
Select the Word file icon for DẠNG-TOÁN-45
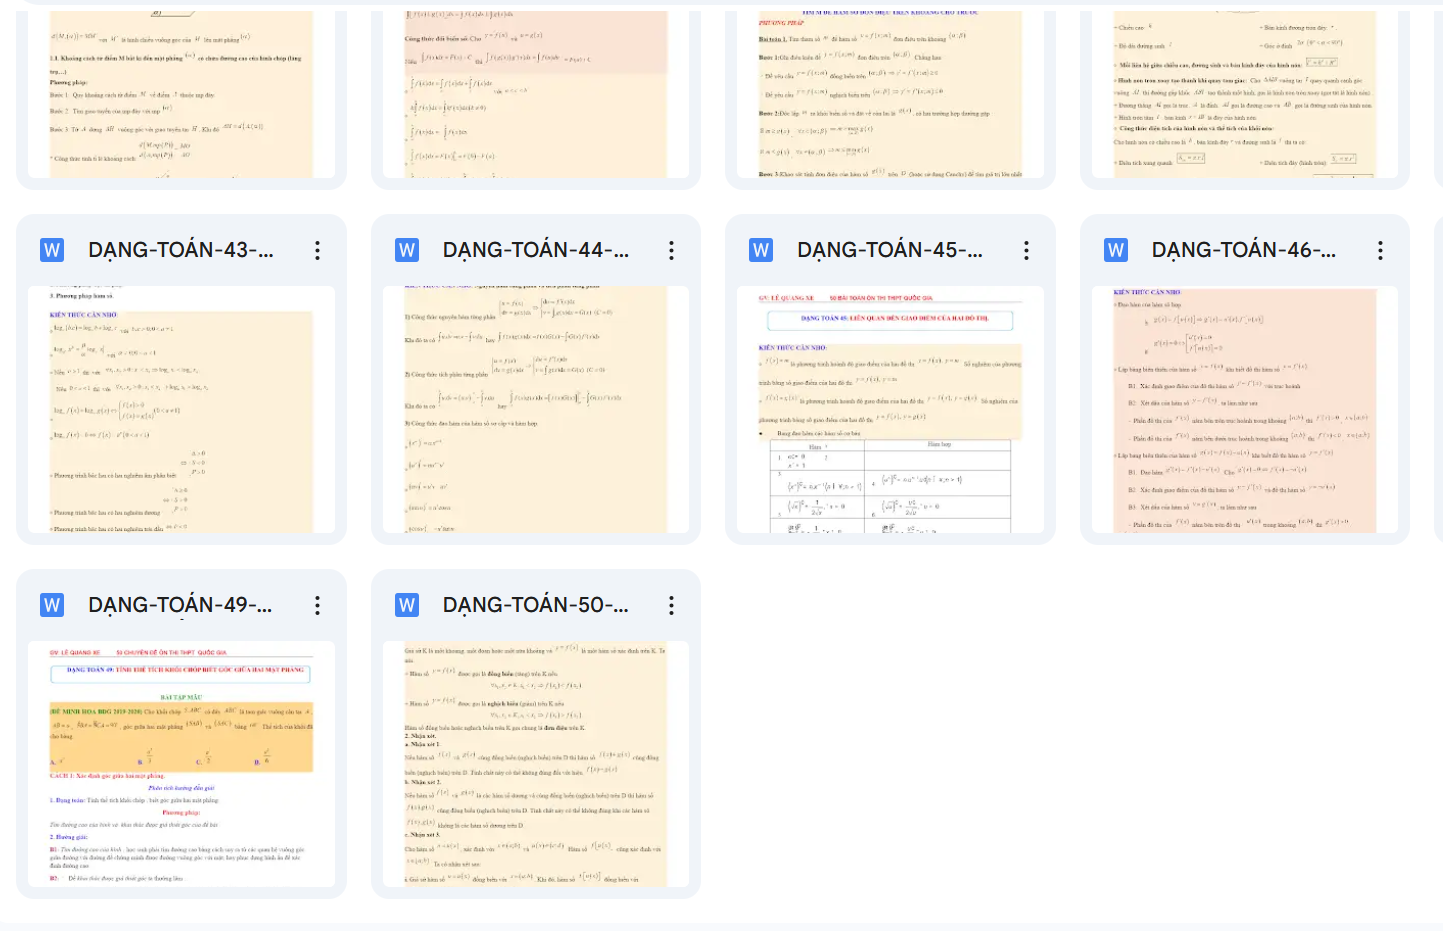coord(761,250)
